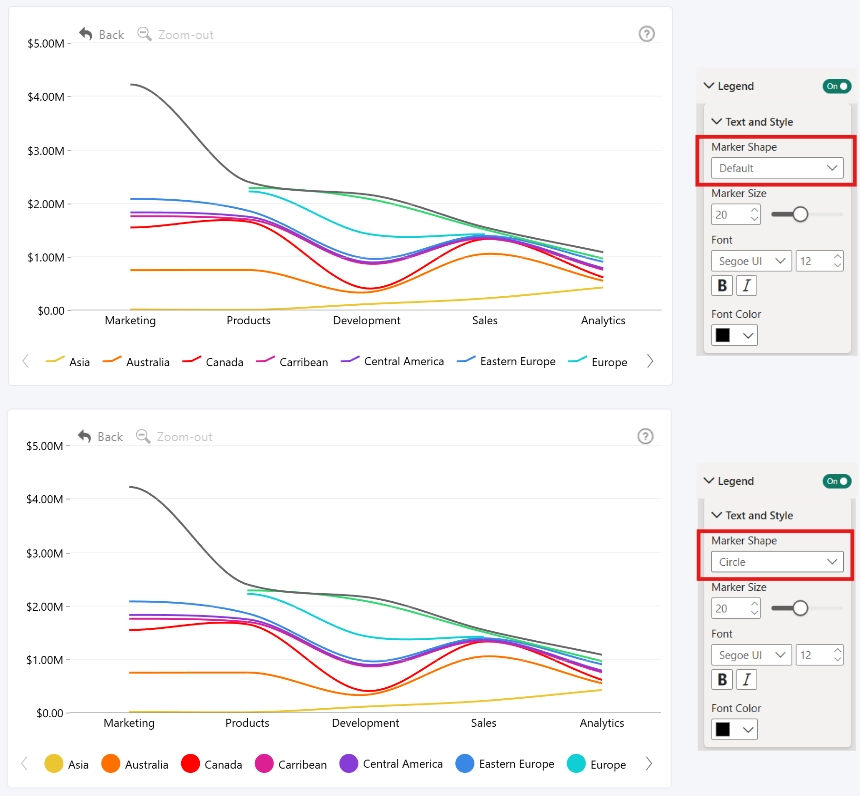Toggle Bold in the lower format panel
860x796 pixels.
tap(722, 680)
